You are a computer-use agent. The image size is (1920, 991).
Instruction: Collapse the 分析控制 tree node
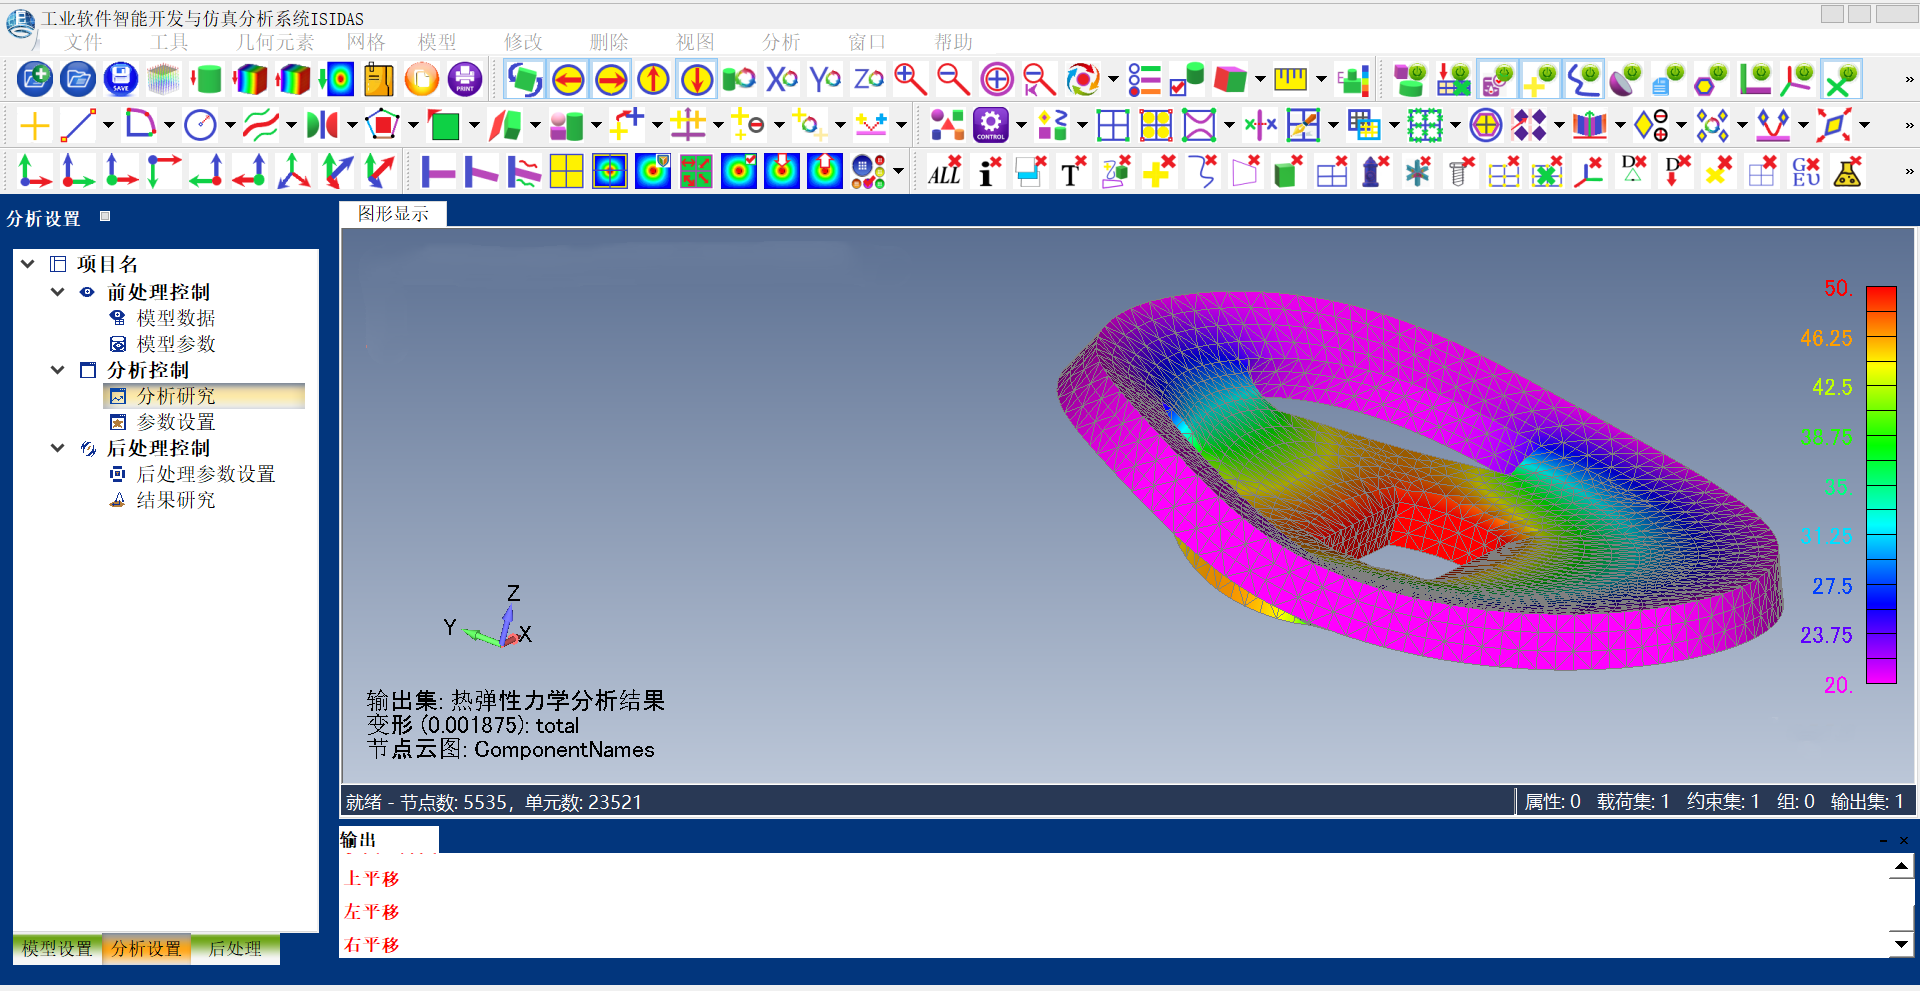pyautogui.click(x=57, y=370)
